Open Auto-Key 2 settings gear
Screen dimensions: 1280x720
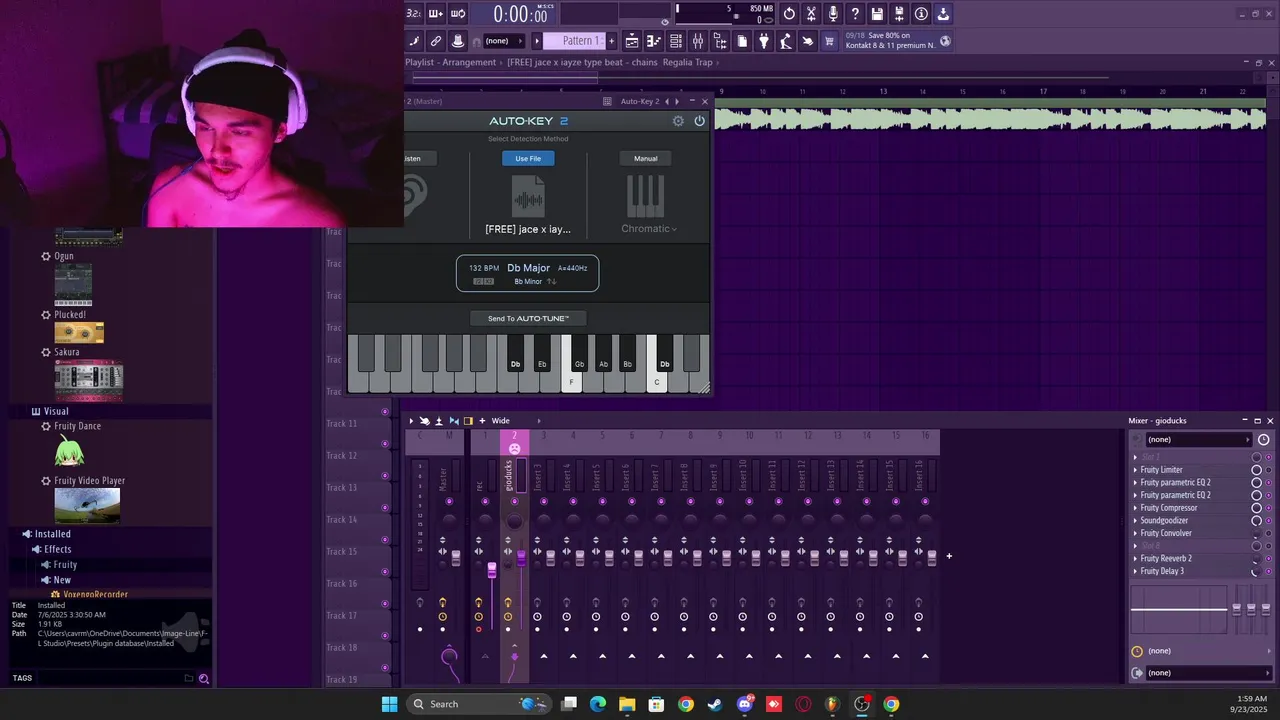click(678, 121)
